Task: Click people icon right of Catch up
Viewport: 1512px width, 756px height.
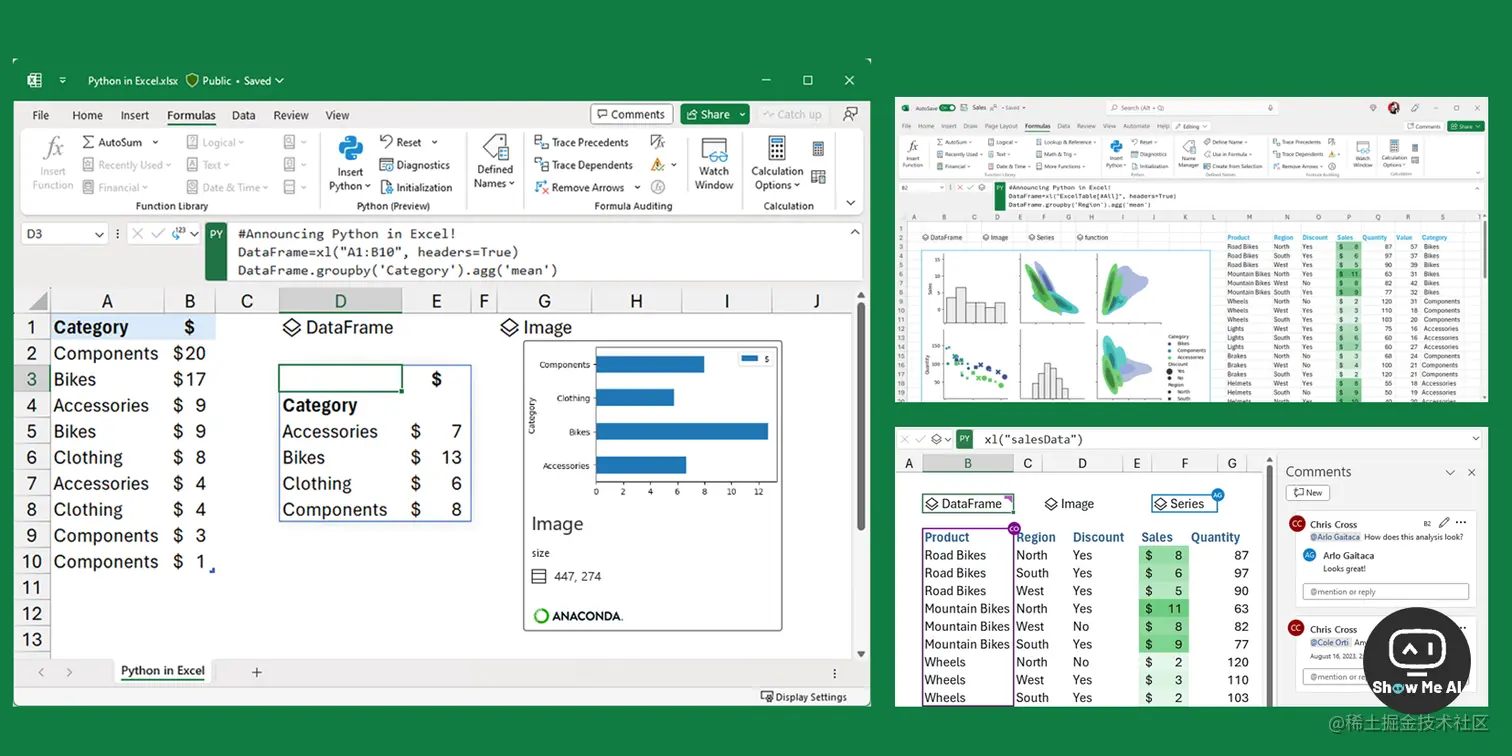Action: pos(850,114)
